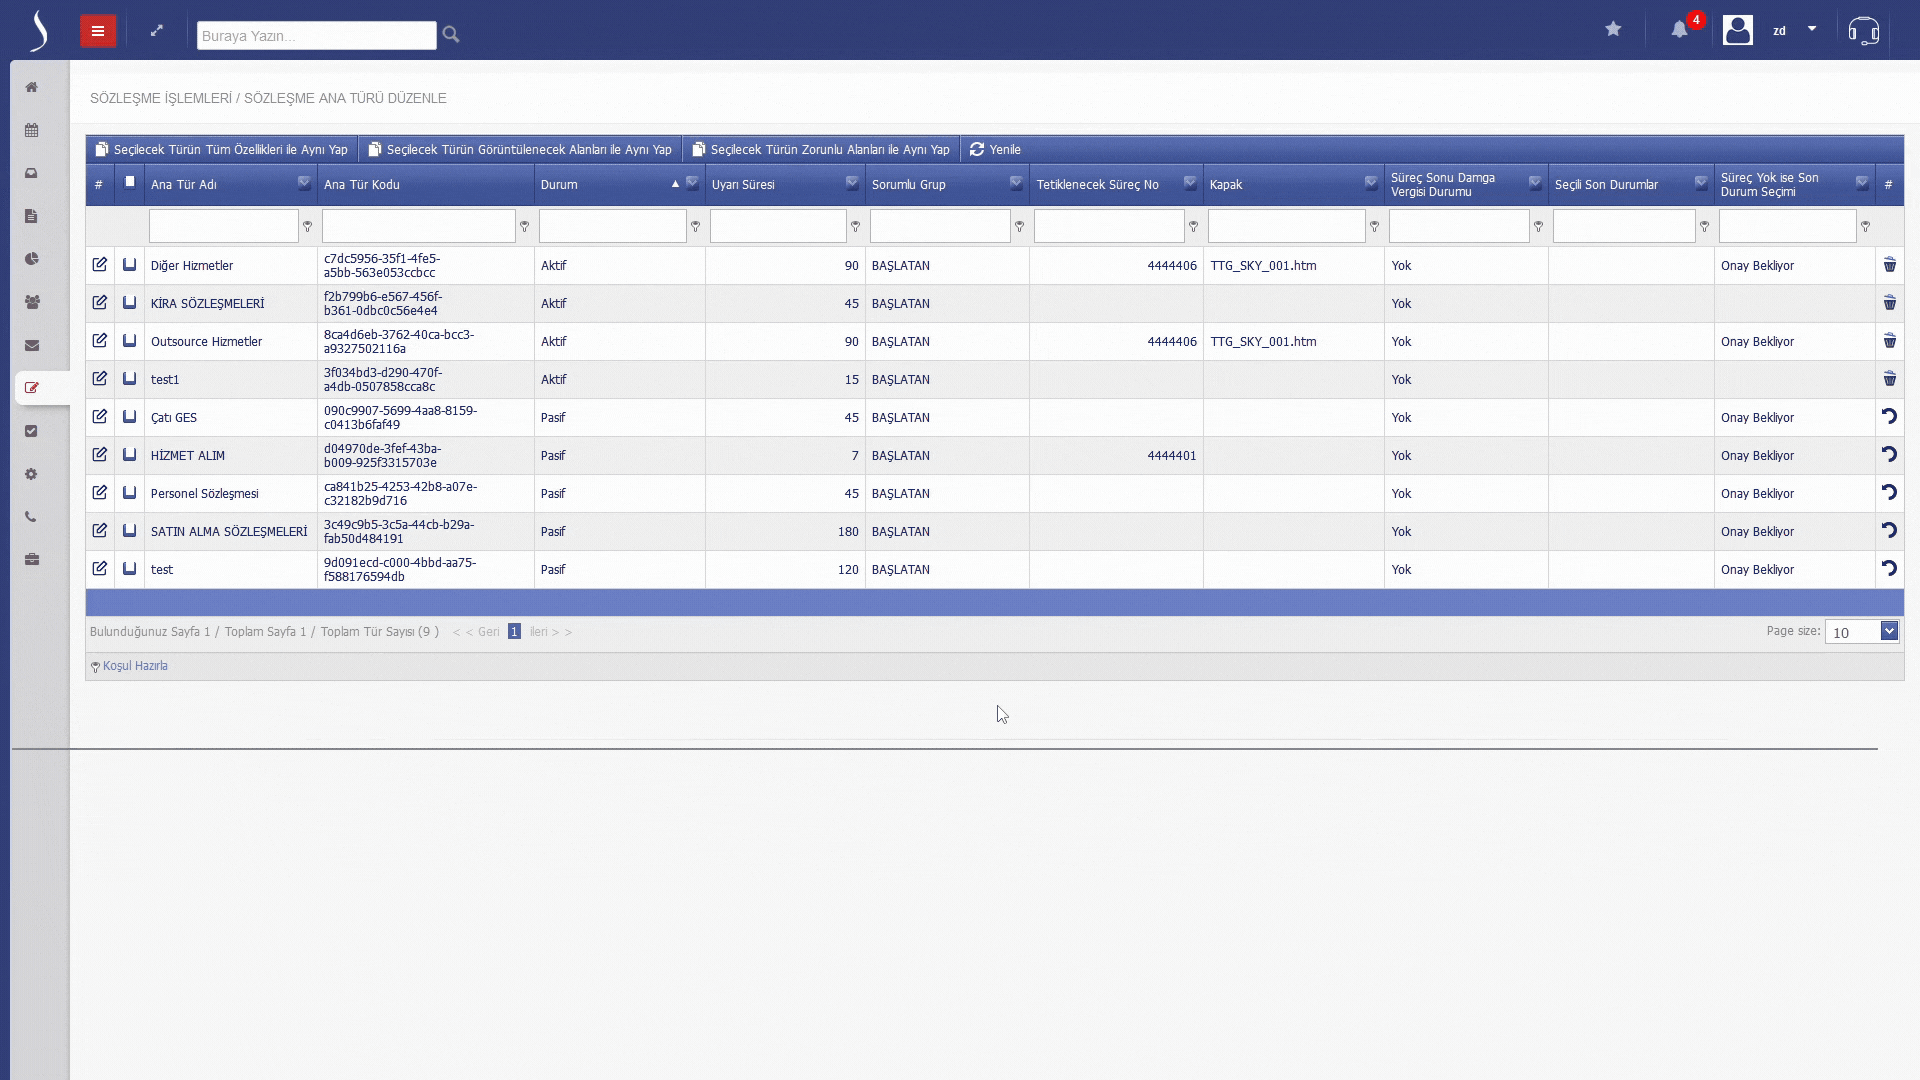Toggle the select-all checkbox in table header
The height and width of the screenshot is (1080, 1920).
point(129,183)
